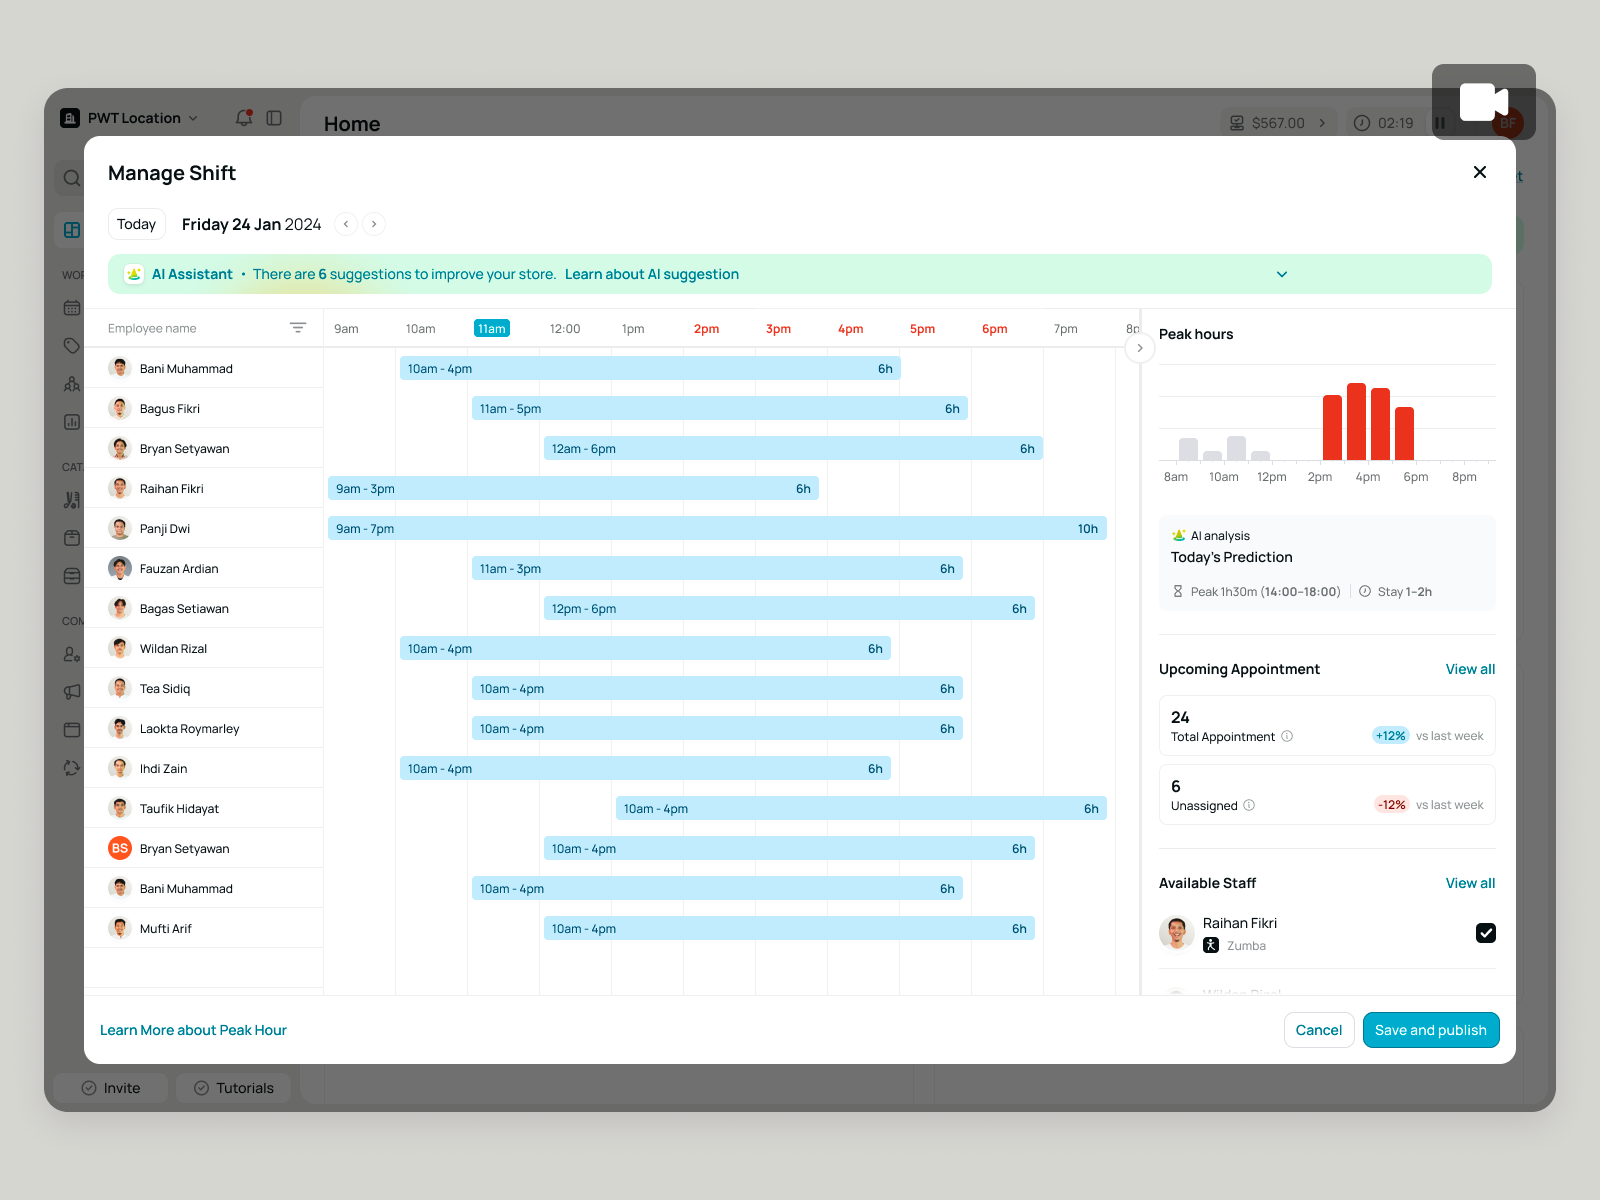Click the tallest red peak hours bar
The height and width of the screenshot is (1200, 1600).
click(x=1356, y=421)
